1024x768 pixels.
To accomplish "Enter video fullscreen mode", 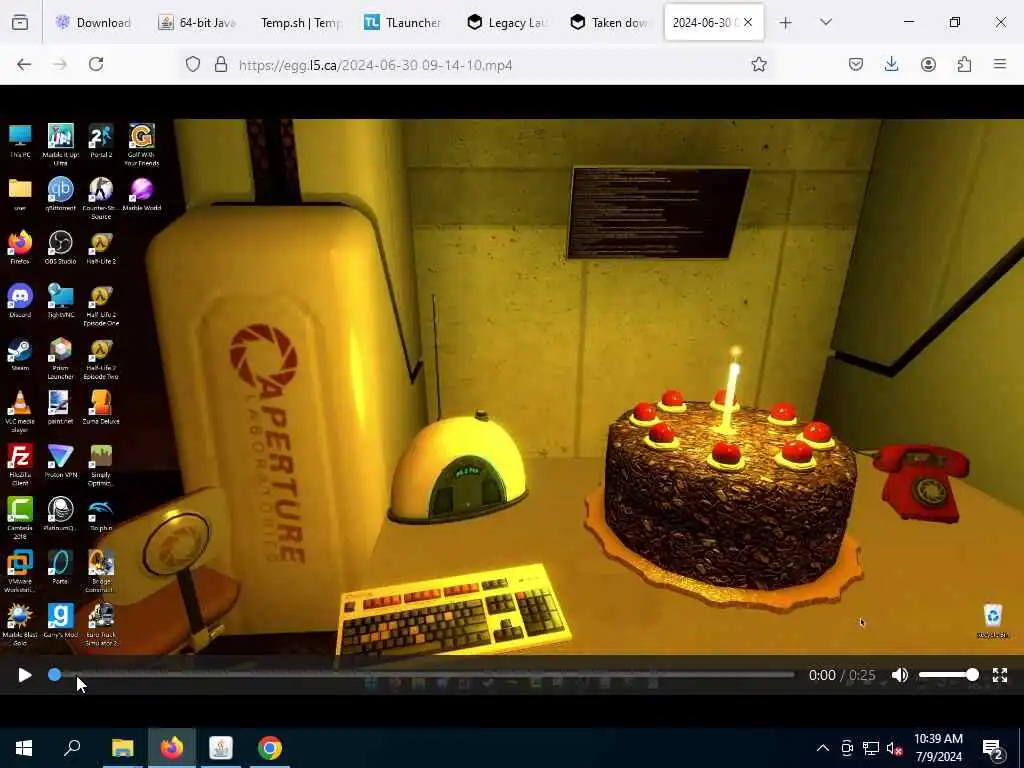I will click(1000, 675).
